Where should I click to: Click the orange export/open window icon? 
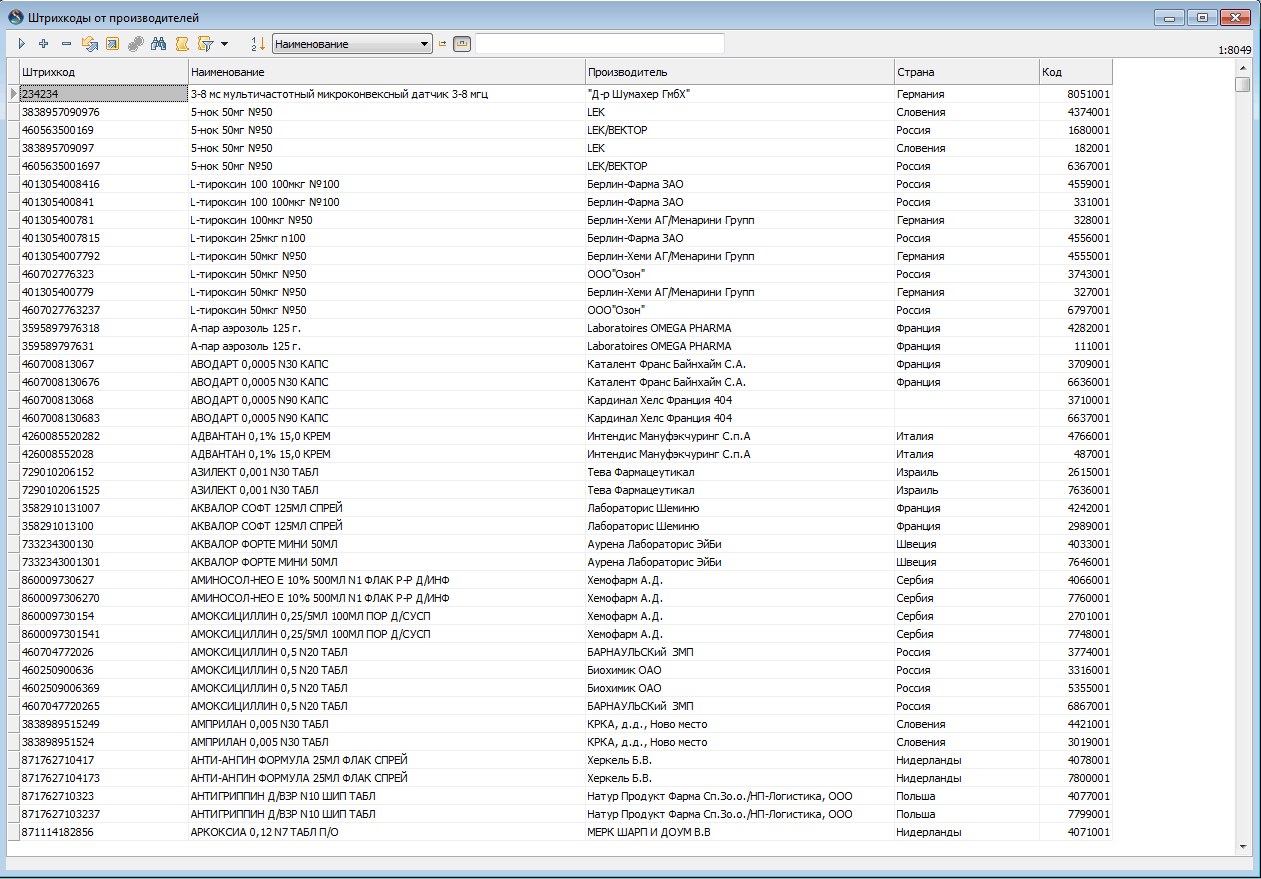pos(112,44)
